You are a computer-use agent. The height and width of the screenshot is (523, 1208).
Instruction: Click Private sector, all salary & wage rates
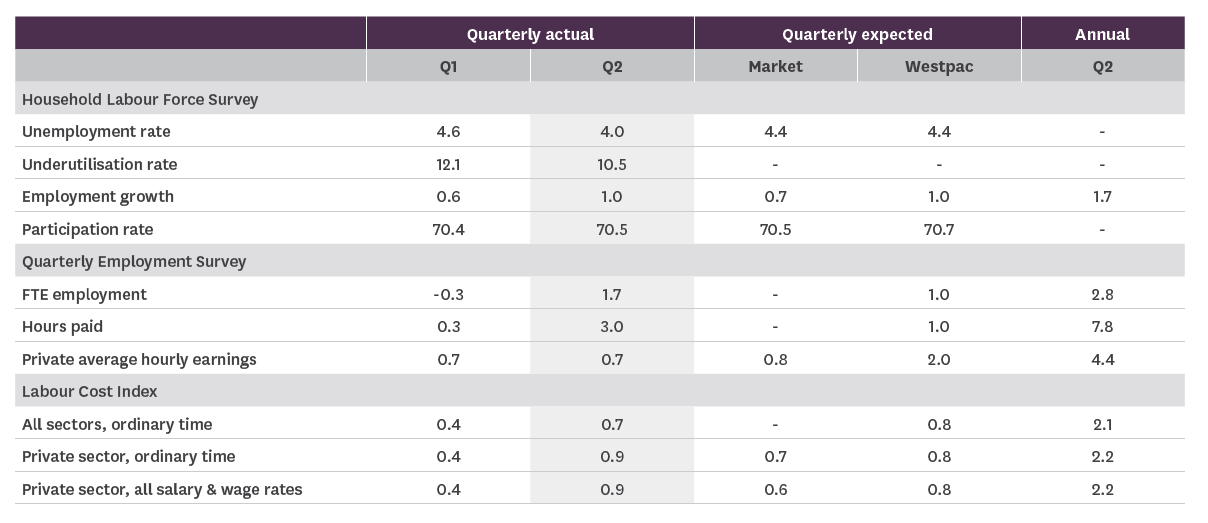click(162, 489)
